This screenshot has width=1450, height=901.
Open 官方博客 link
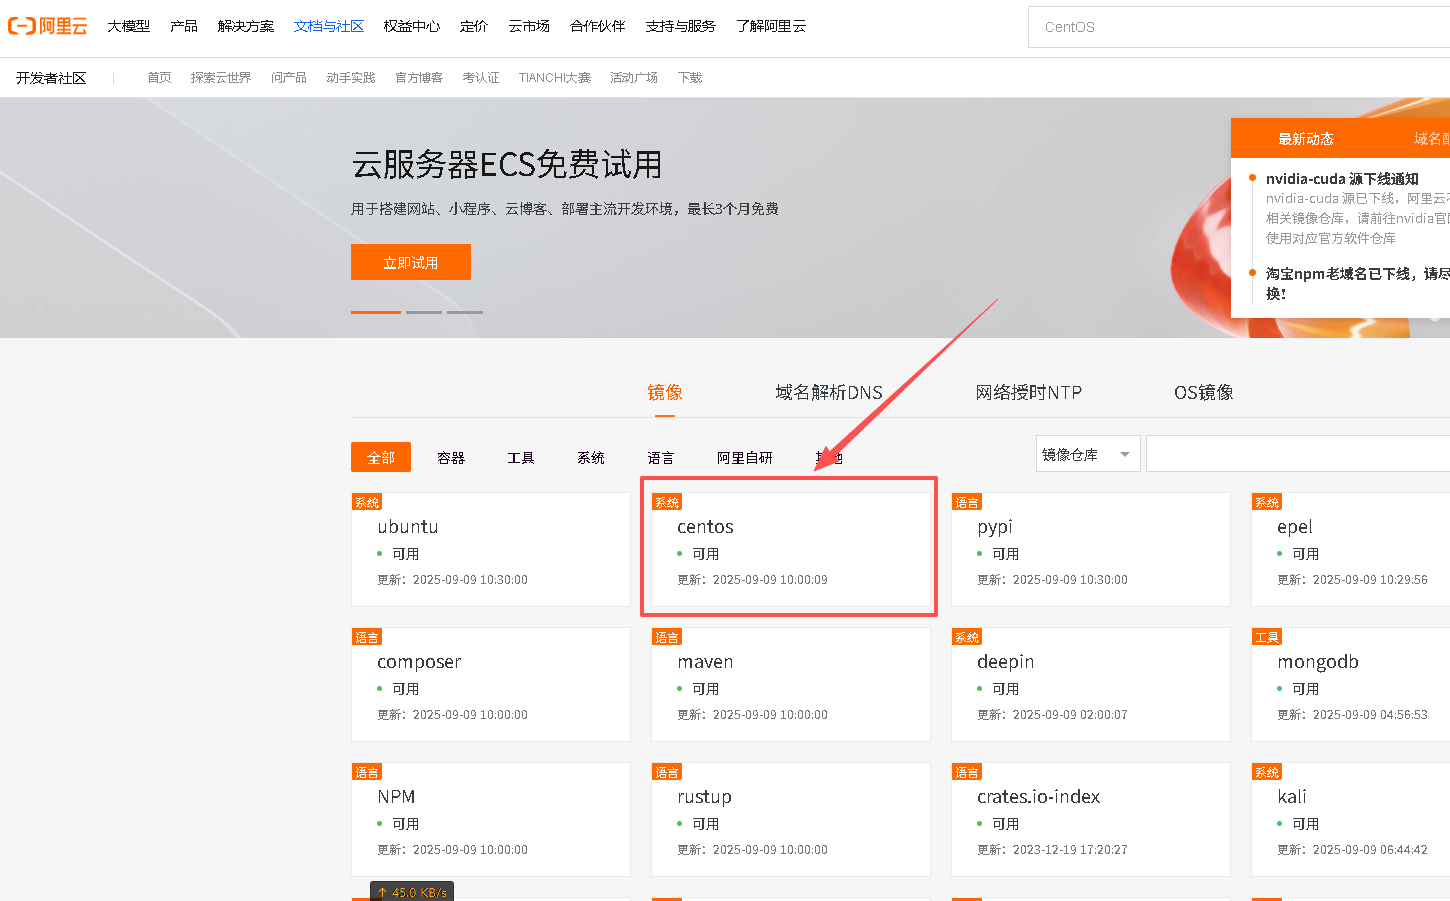(x=419, y=78)
